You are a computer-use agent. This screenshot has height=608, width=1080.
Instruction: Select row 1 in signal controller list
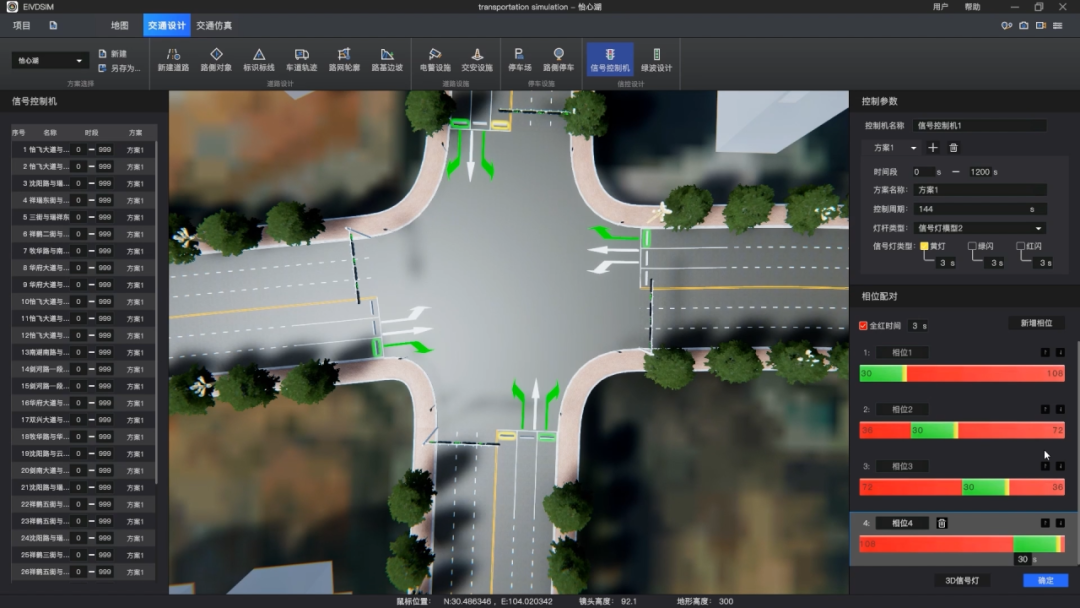[83, 149]
